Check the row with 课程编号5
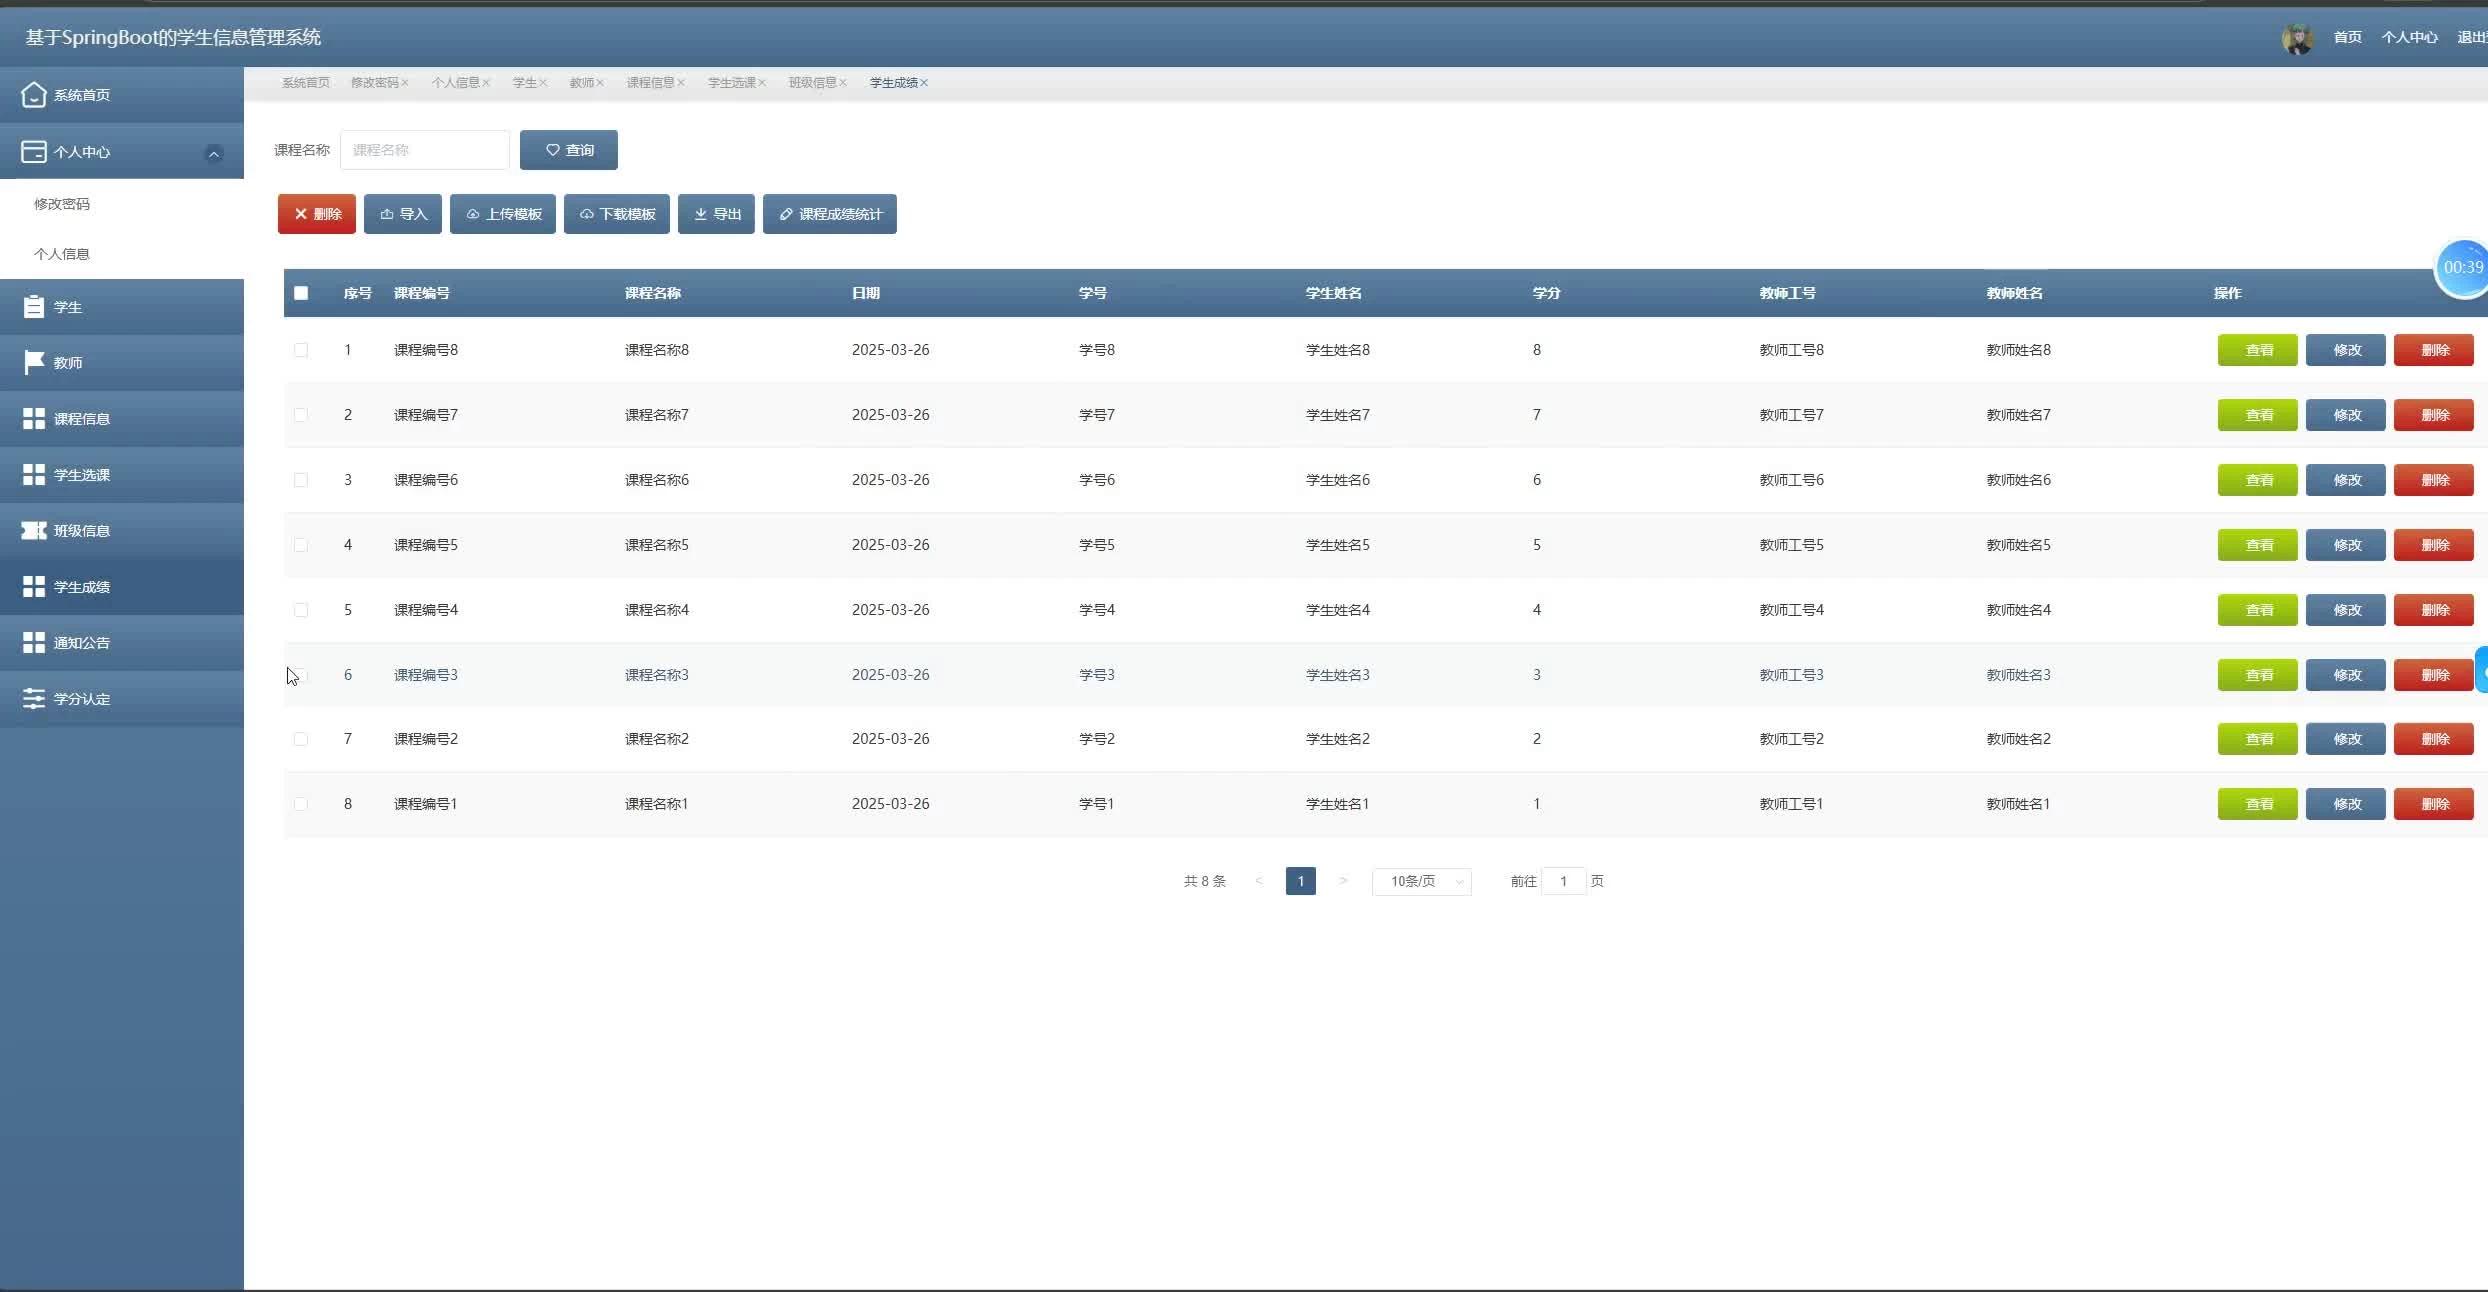Screen dimensions: 2488x1292 301,545
